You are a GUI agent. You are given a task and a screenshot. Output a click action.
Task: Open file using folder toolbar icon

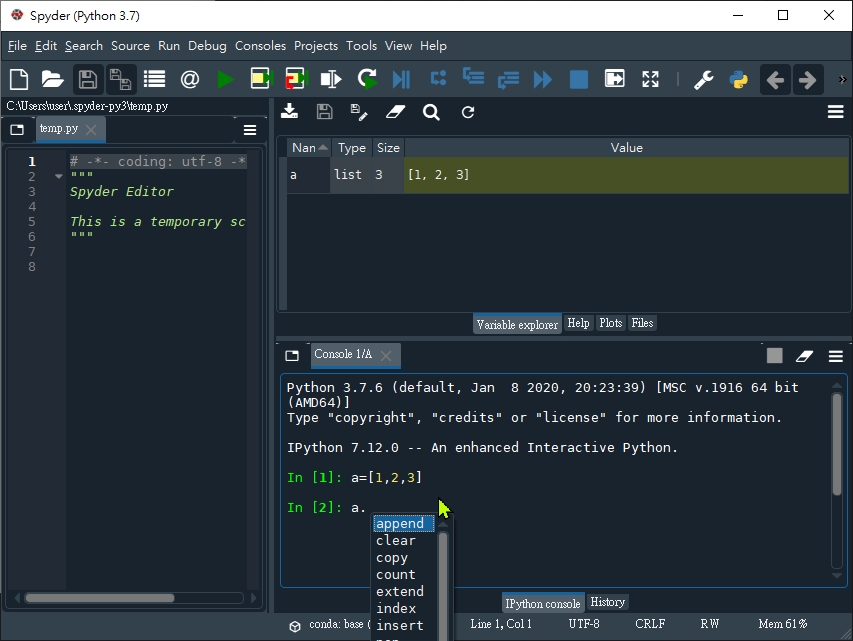(52, 79)
